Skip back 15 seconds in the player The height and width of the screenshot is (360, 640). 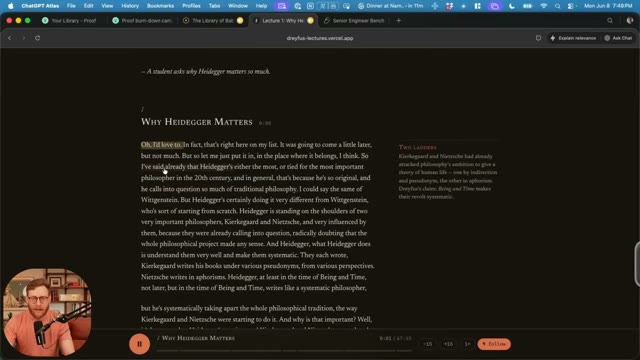(x=427, y=344)
